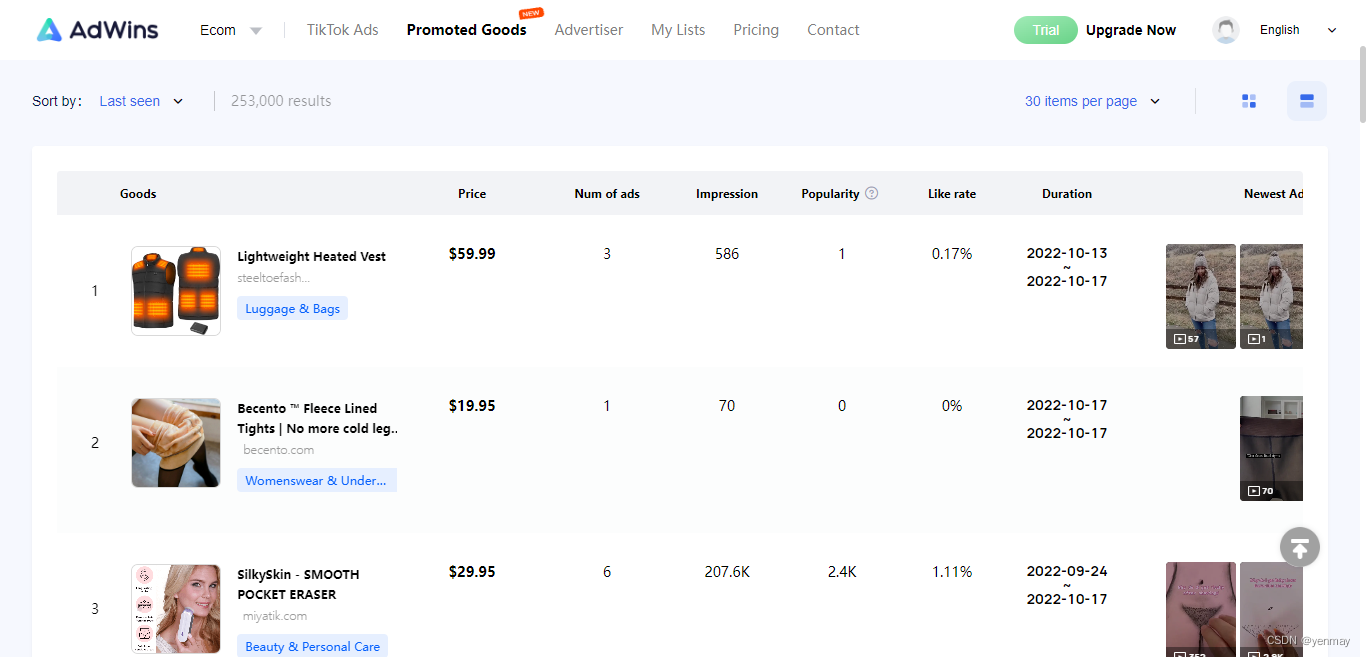Viewport: 1366px width, 657px height.
Task: Click the Goods column header
Action: point(138,194)
